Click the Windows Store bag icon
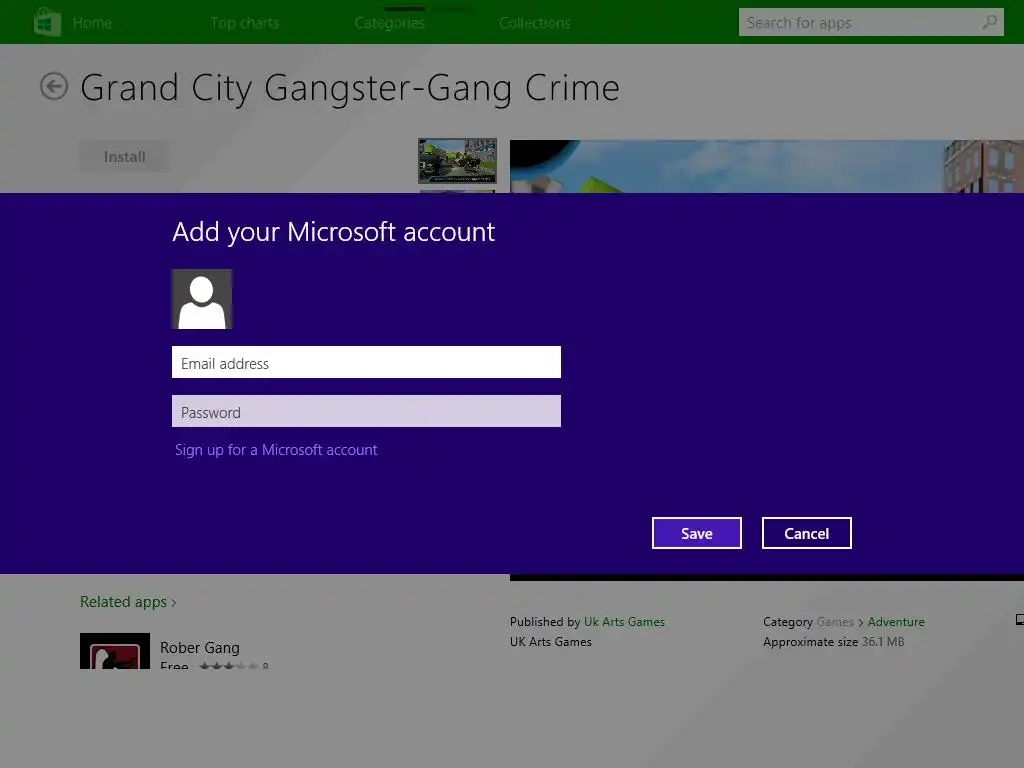The width and height of the screenshot is (1024, 768). pos(48,22)
